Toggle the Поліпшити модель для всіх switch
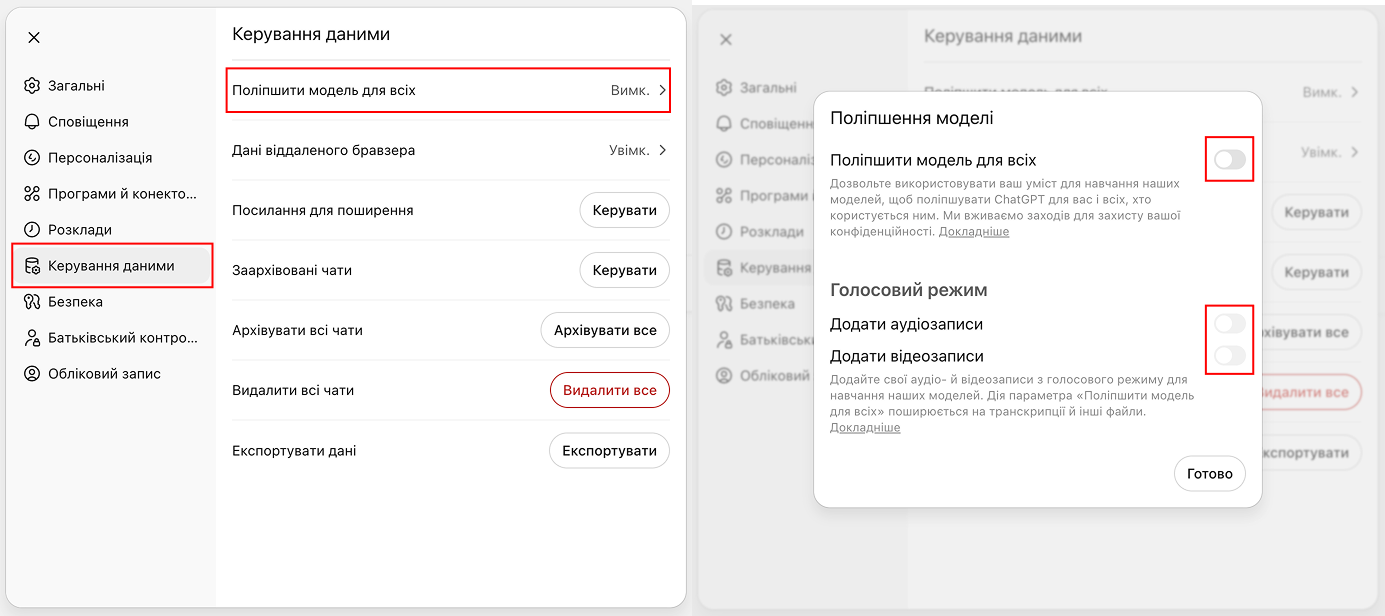The image size is (1385, 616). [1229, 160]
